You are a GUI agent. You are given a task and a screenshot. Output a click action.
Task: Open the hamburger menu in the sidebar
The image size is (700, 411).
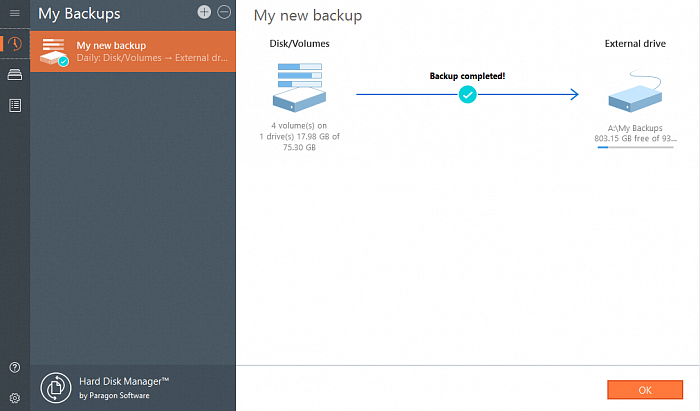[x=14, y=13]
